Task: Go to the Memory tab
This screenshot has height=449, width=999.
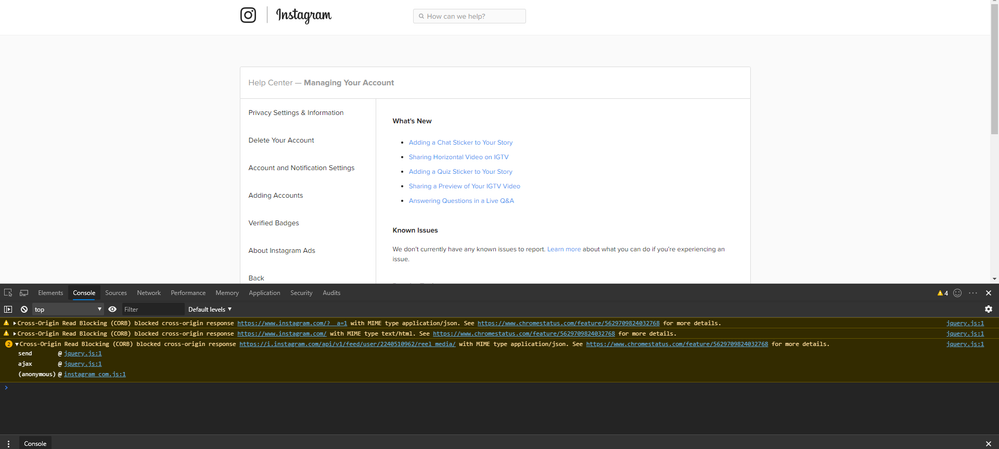Action: click(x=227, y=293)
